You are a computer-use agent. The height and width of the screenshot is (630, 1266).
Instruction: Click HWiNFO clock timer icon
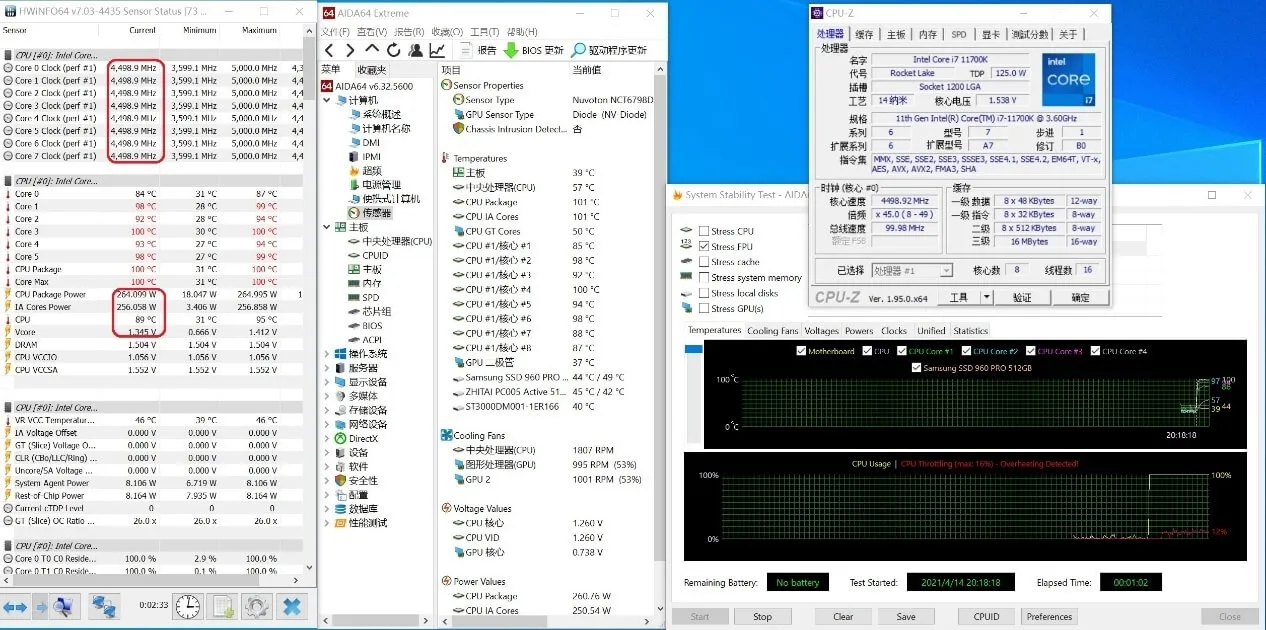click(187, 606)
